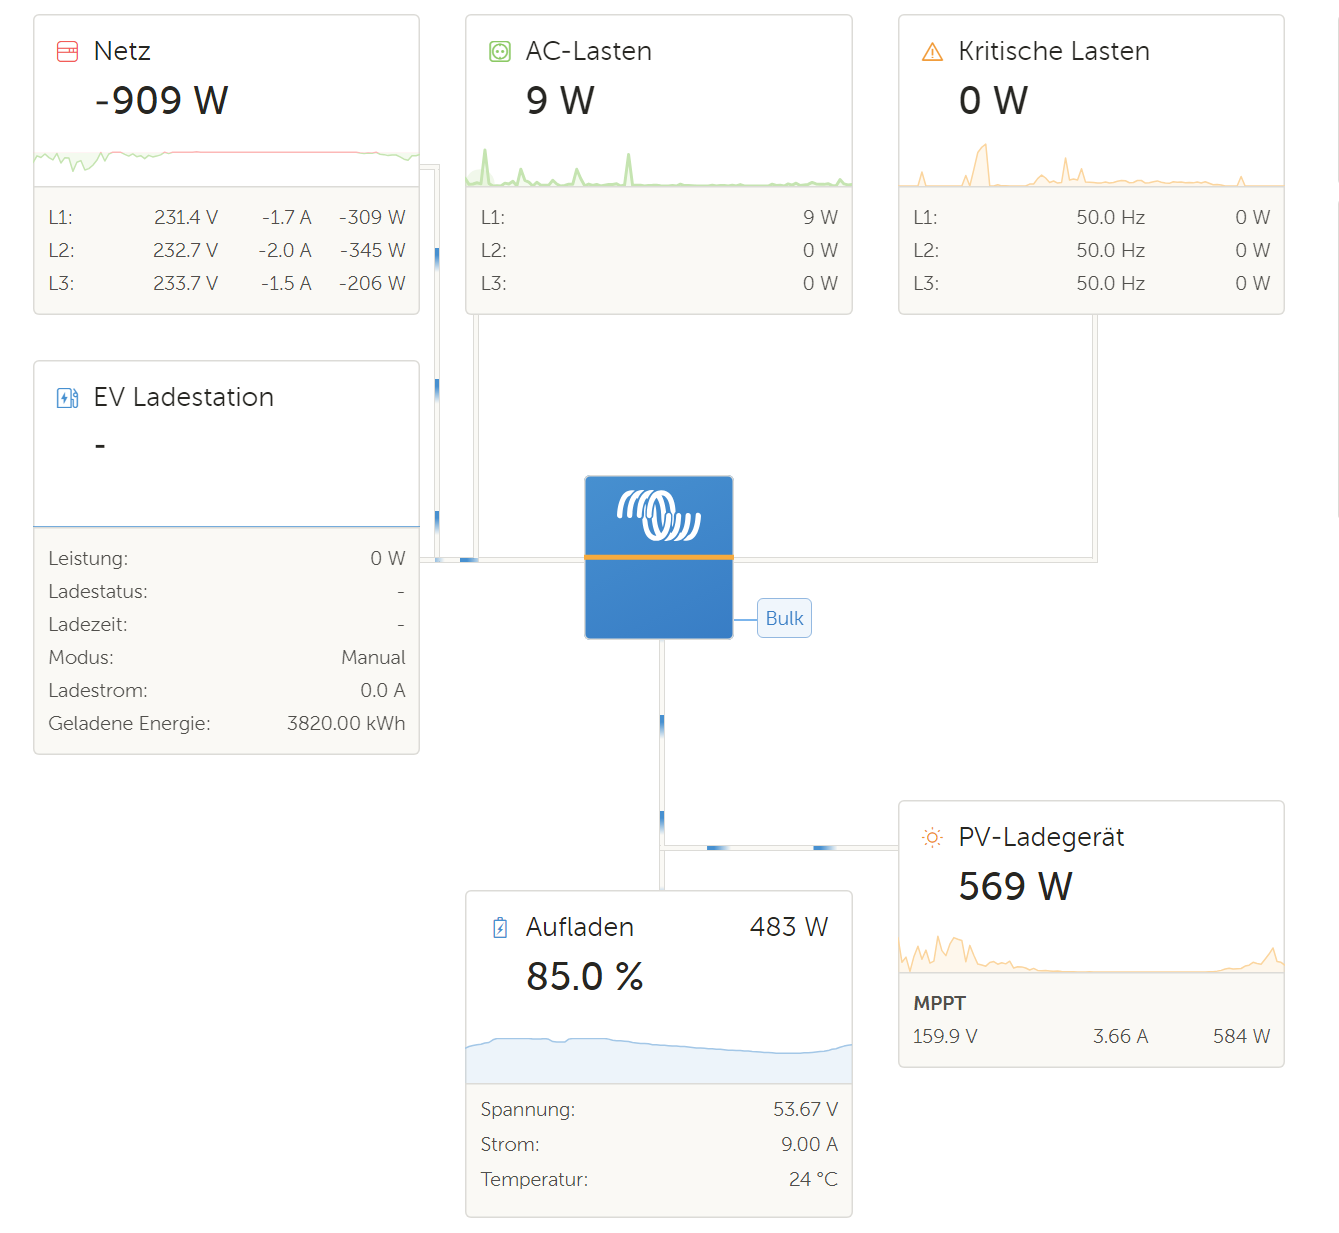Click the 233.7 V L3 grid voltage
The width and height of the screenshot is (1339, 1233).
186,283
